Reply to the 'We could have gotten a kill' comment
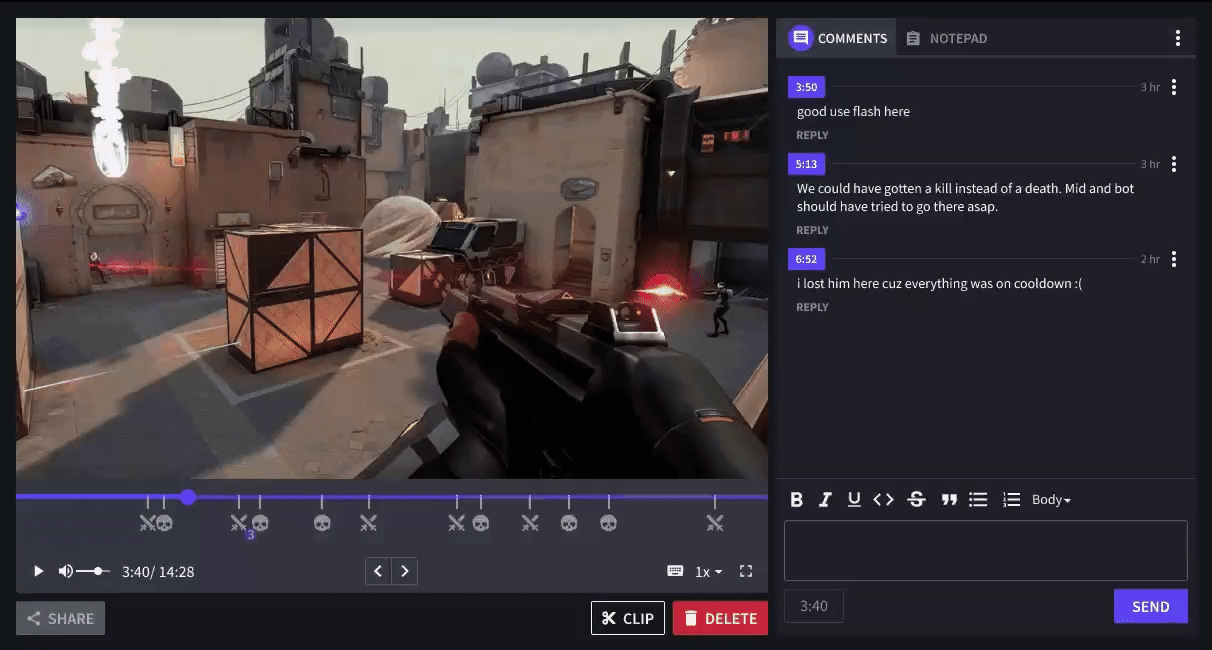 click(812, 230)
